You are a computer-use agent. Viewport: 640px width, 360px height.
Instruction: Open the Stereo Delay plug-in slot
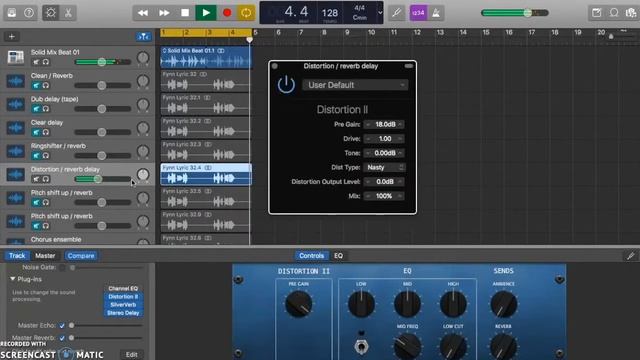click(123, 313)
